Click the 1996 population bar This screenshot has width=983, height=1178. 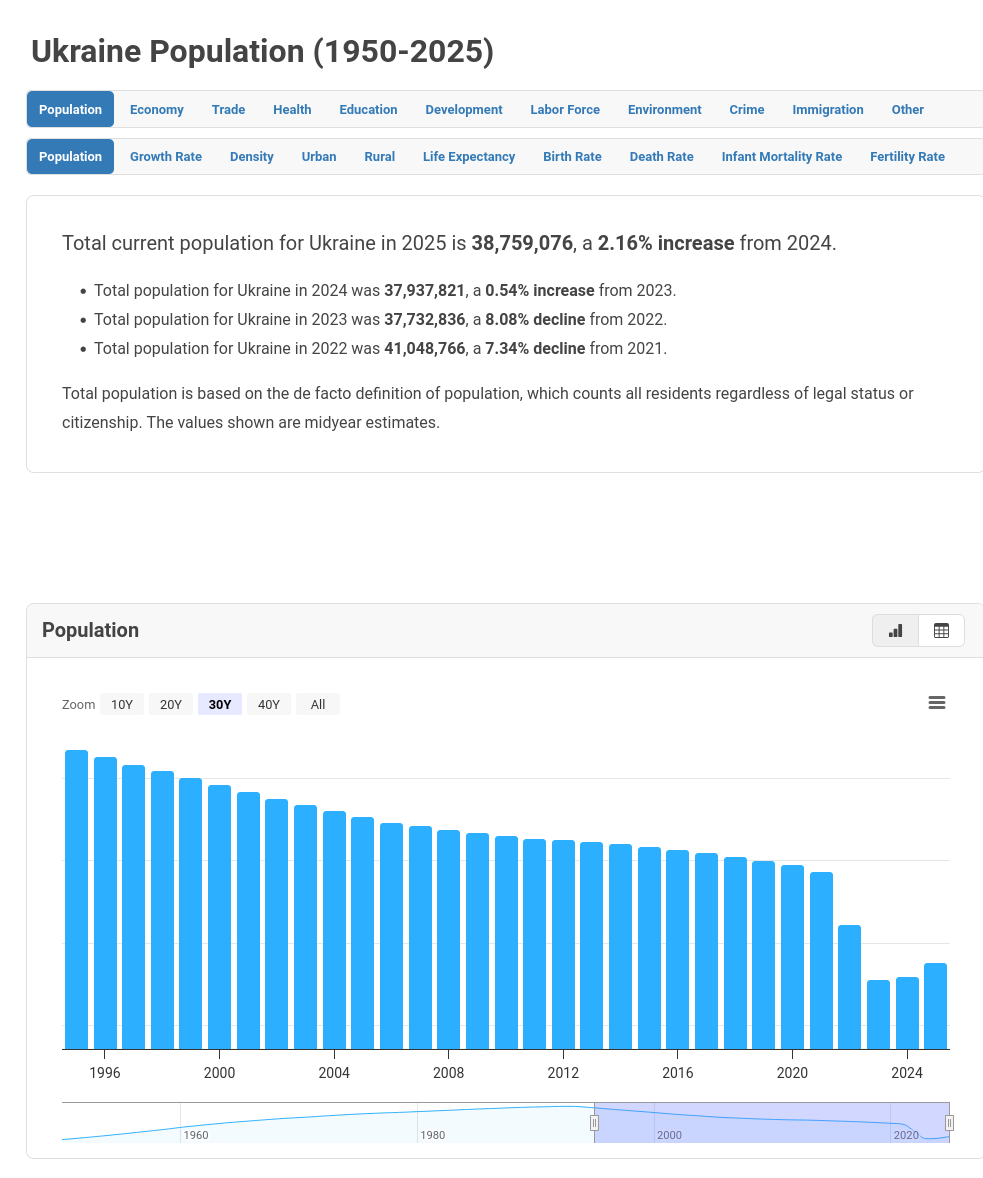coord(105,903)
